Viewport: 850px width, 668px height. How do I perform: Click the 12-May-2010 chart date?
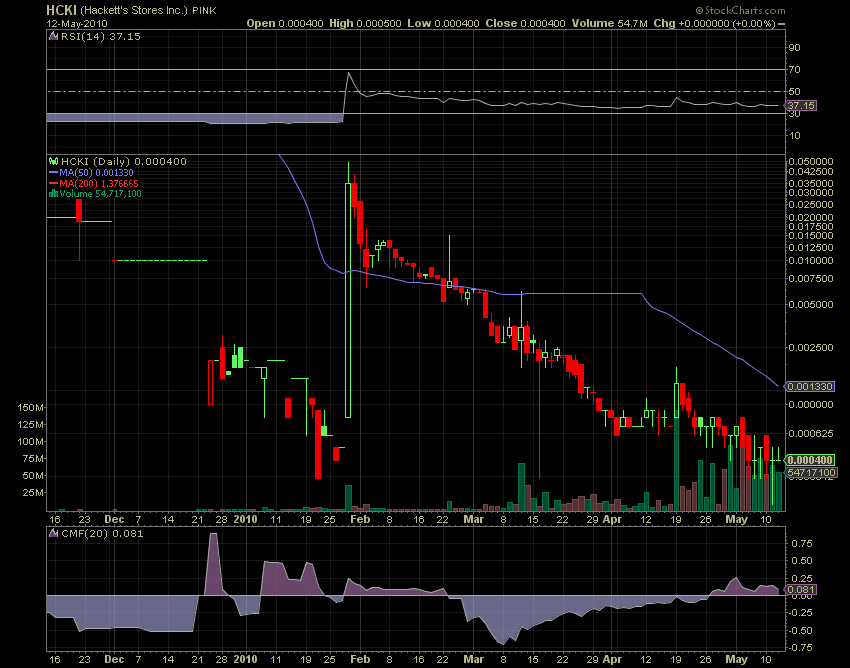tap(77, 23)
